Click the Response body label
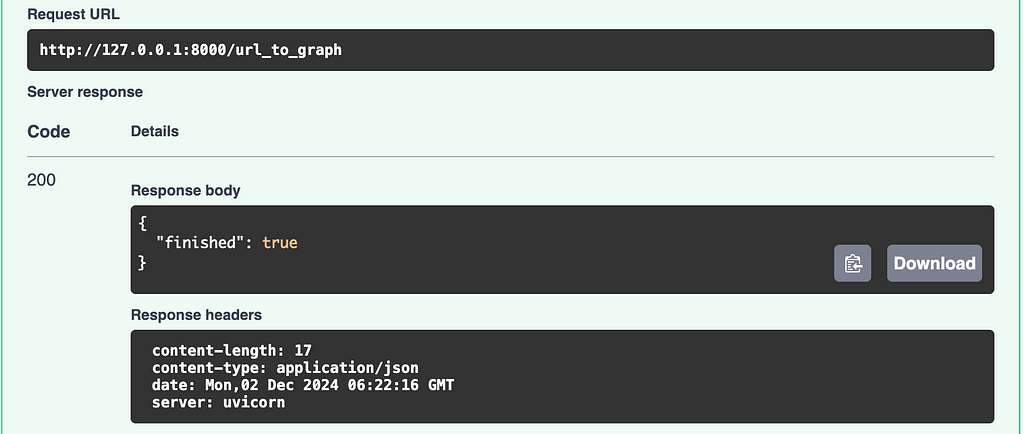Screen dimensions: 1024x434 coord(185,191)
